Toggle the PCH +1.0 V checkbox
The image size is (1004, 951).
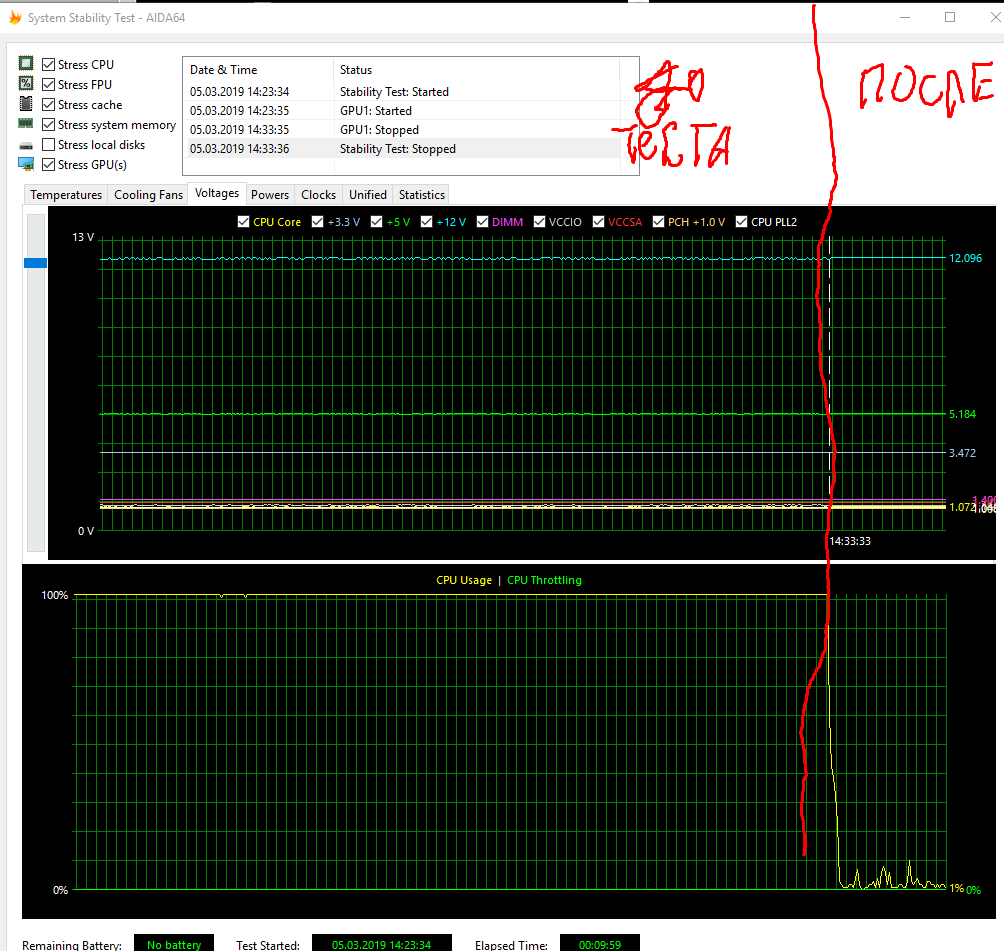tap(658, 222)
